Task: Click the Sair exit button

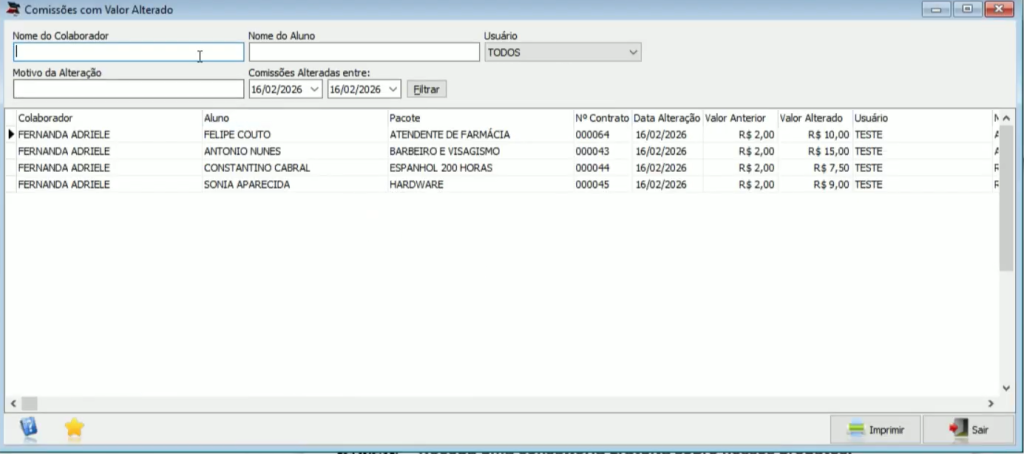Action: pos(968,430)
